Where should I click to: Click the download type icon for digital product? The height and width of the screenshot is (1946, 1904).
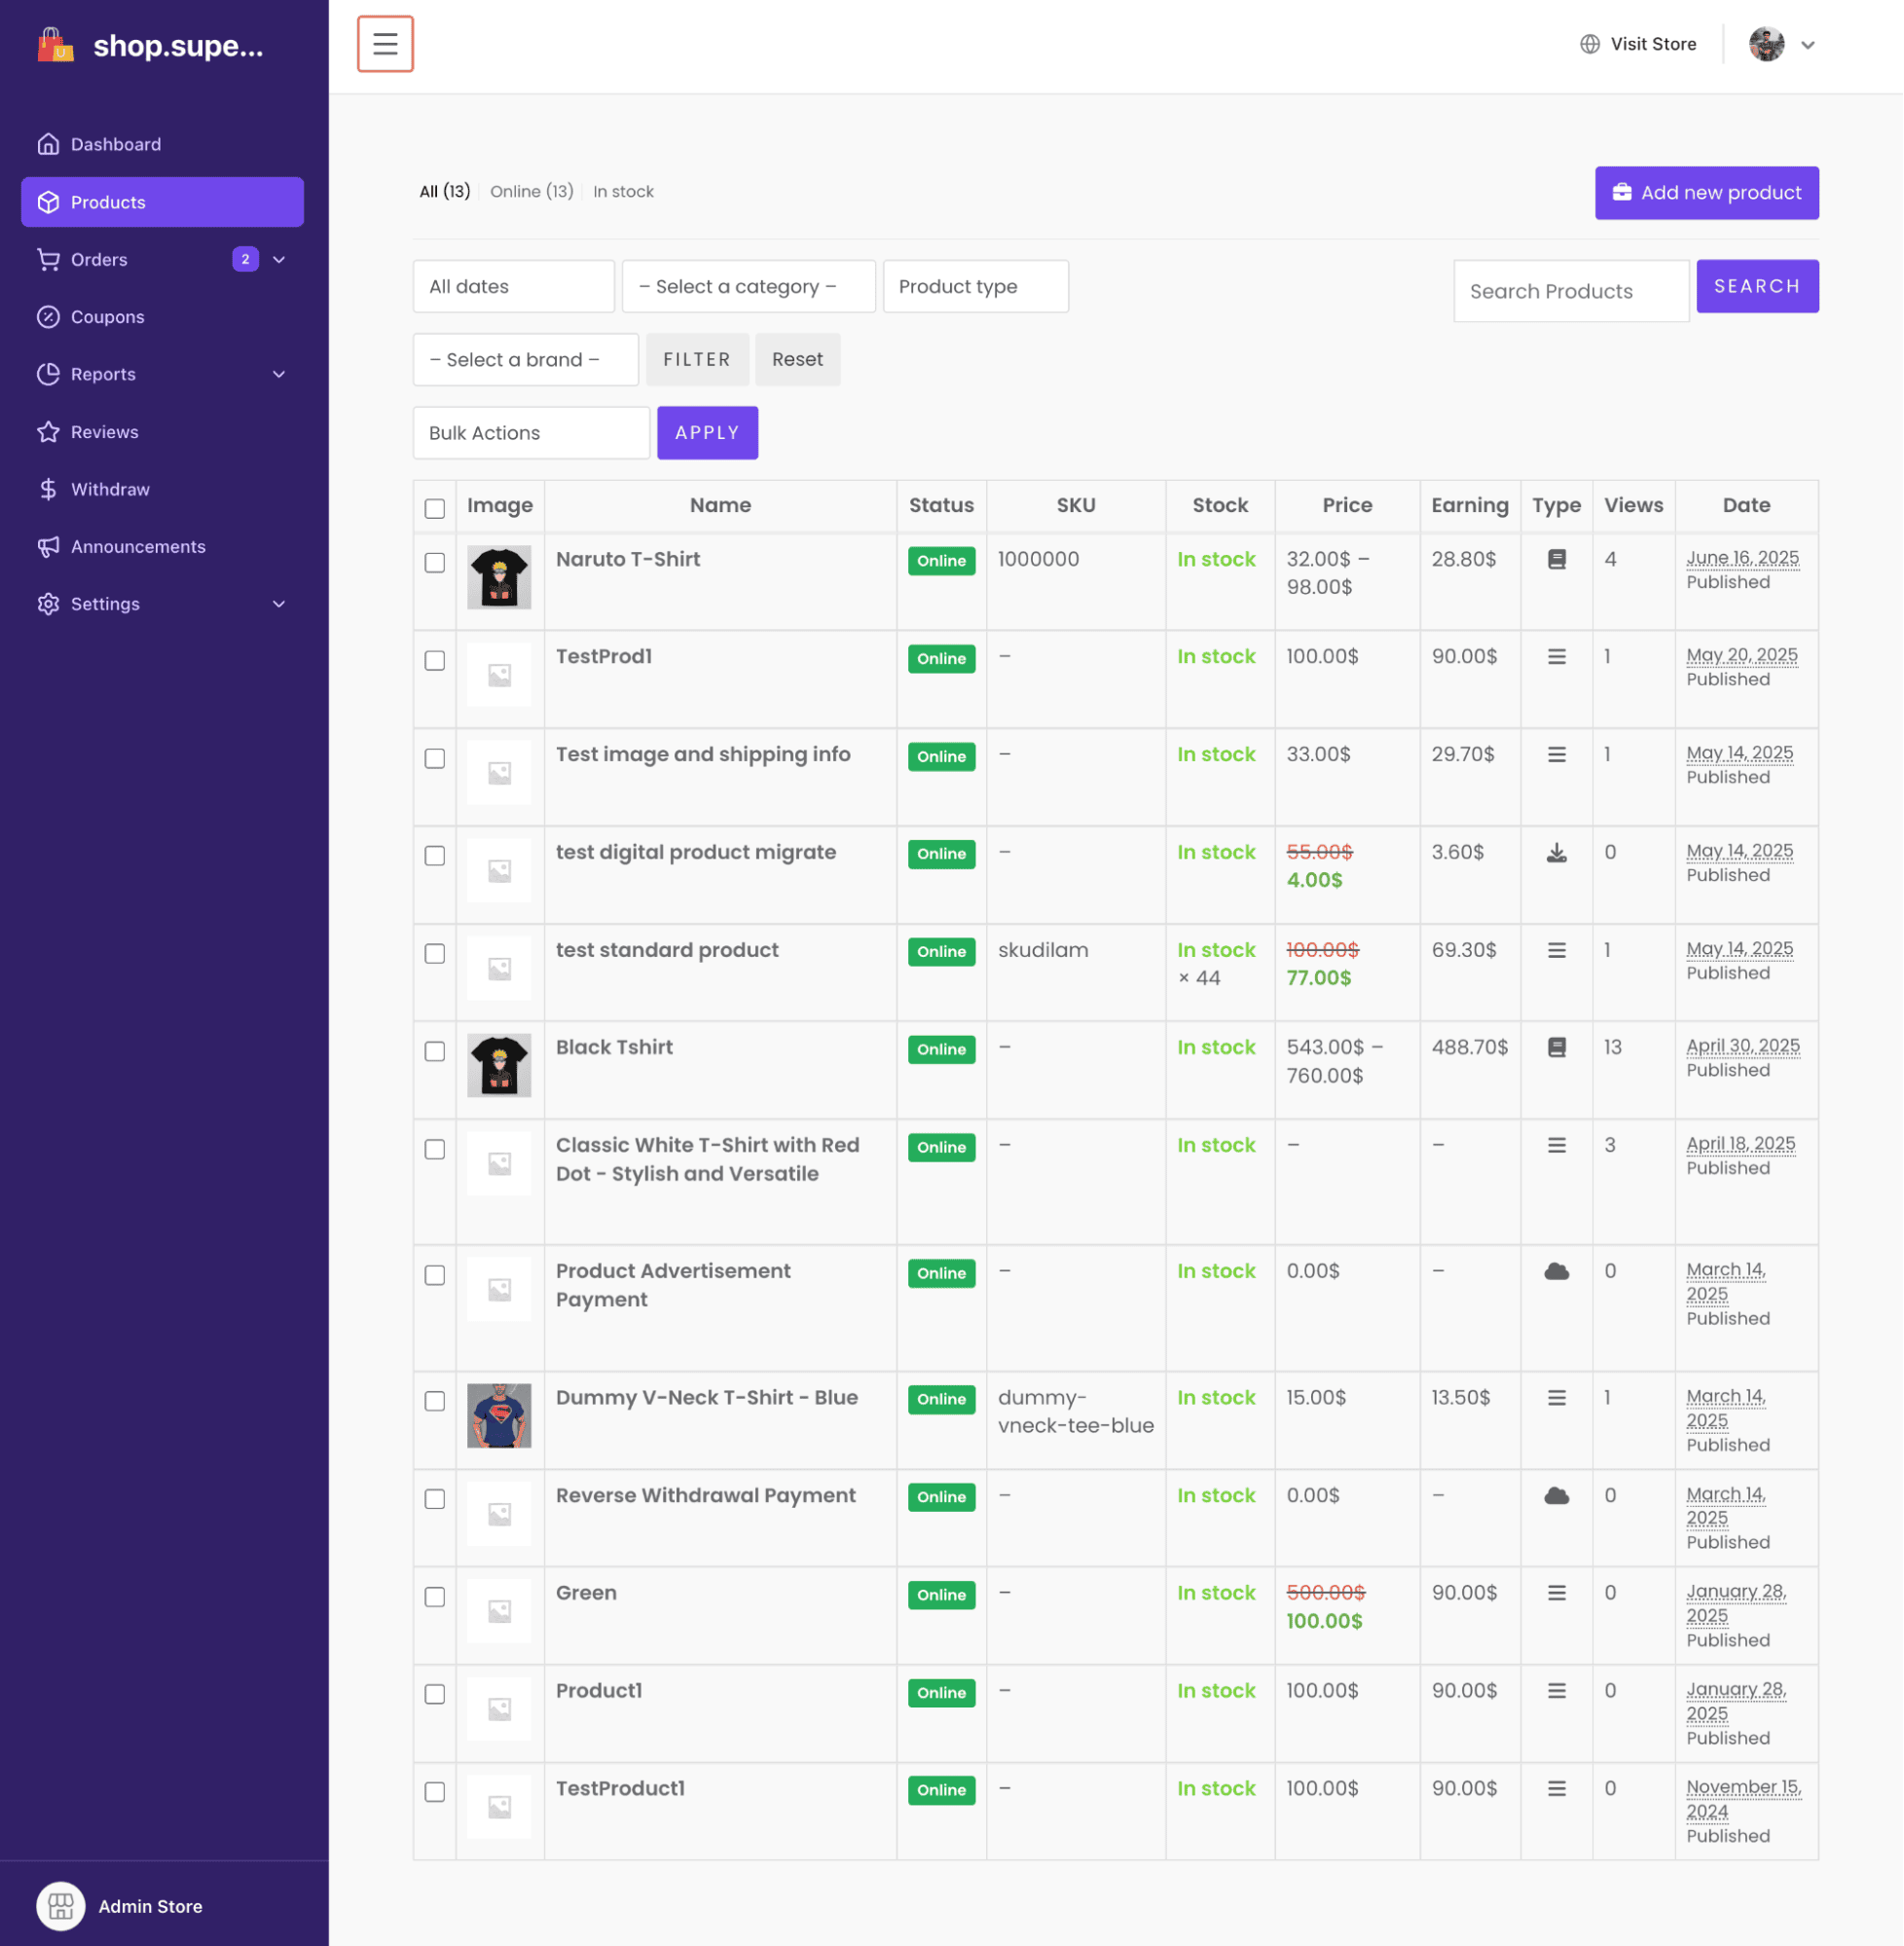click(1556, 853)
